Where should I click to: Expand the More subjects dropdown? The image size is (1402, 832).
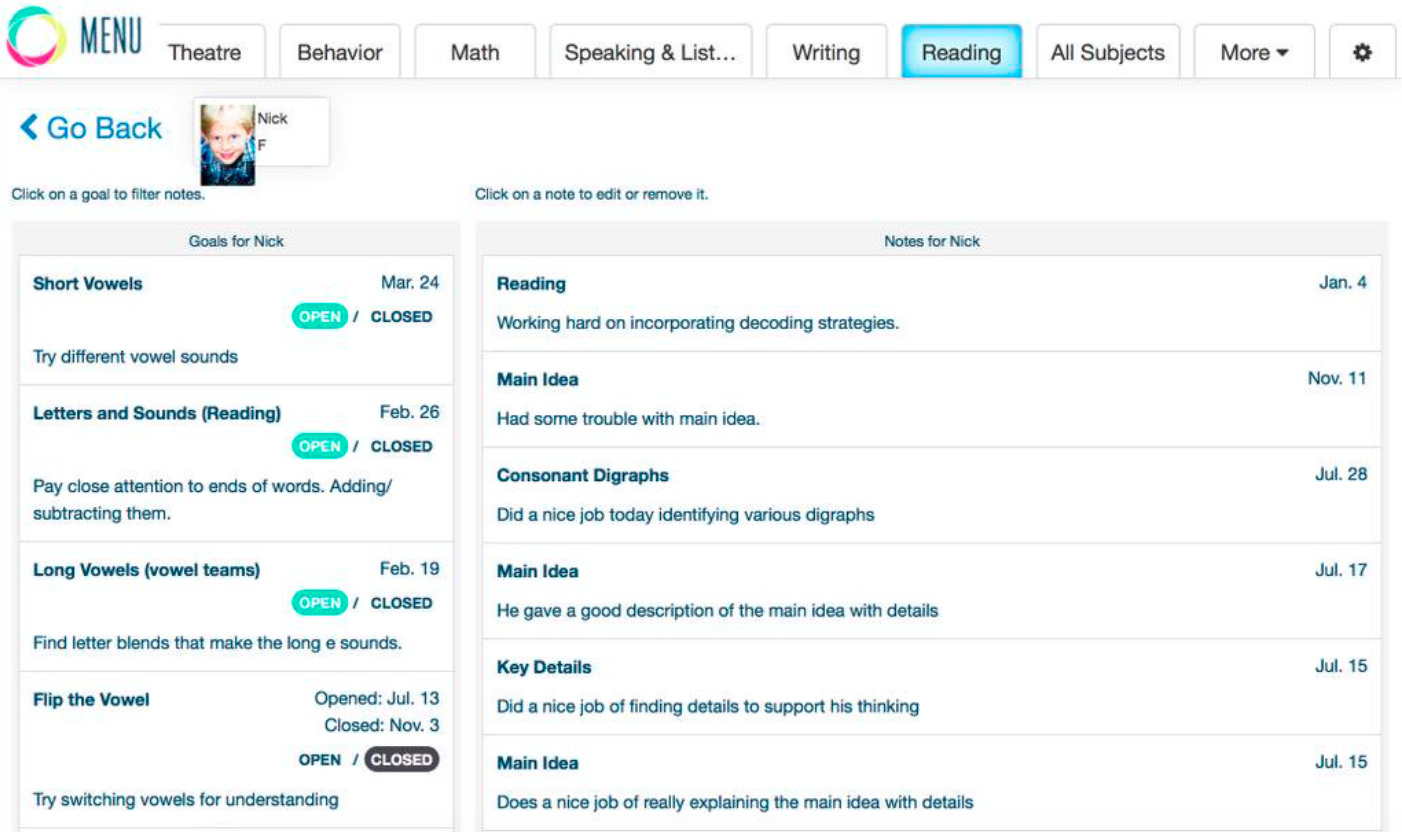(1254, 53)
